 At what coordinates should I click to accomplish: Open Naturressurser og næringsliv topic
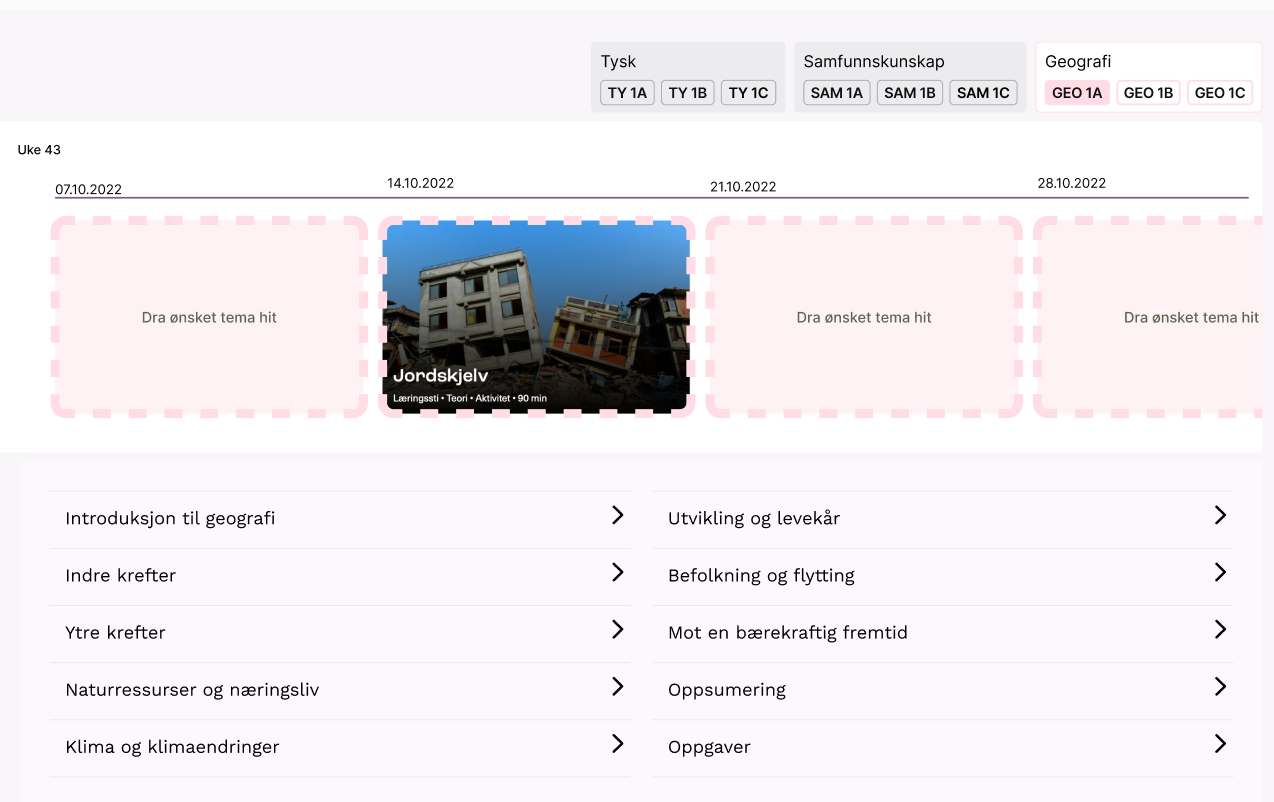pos(340,690)
